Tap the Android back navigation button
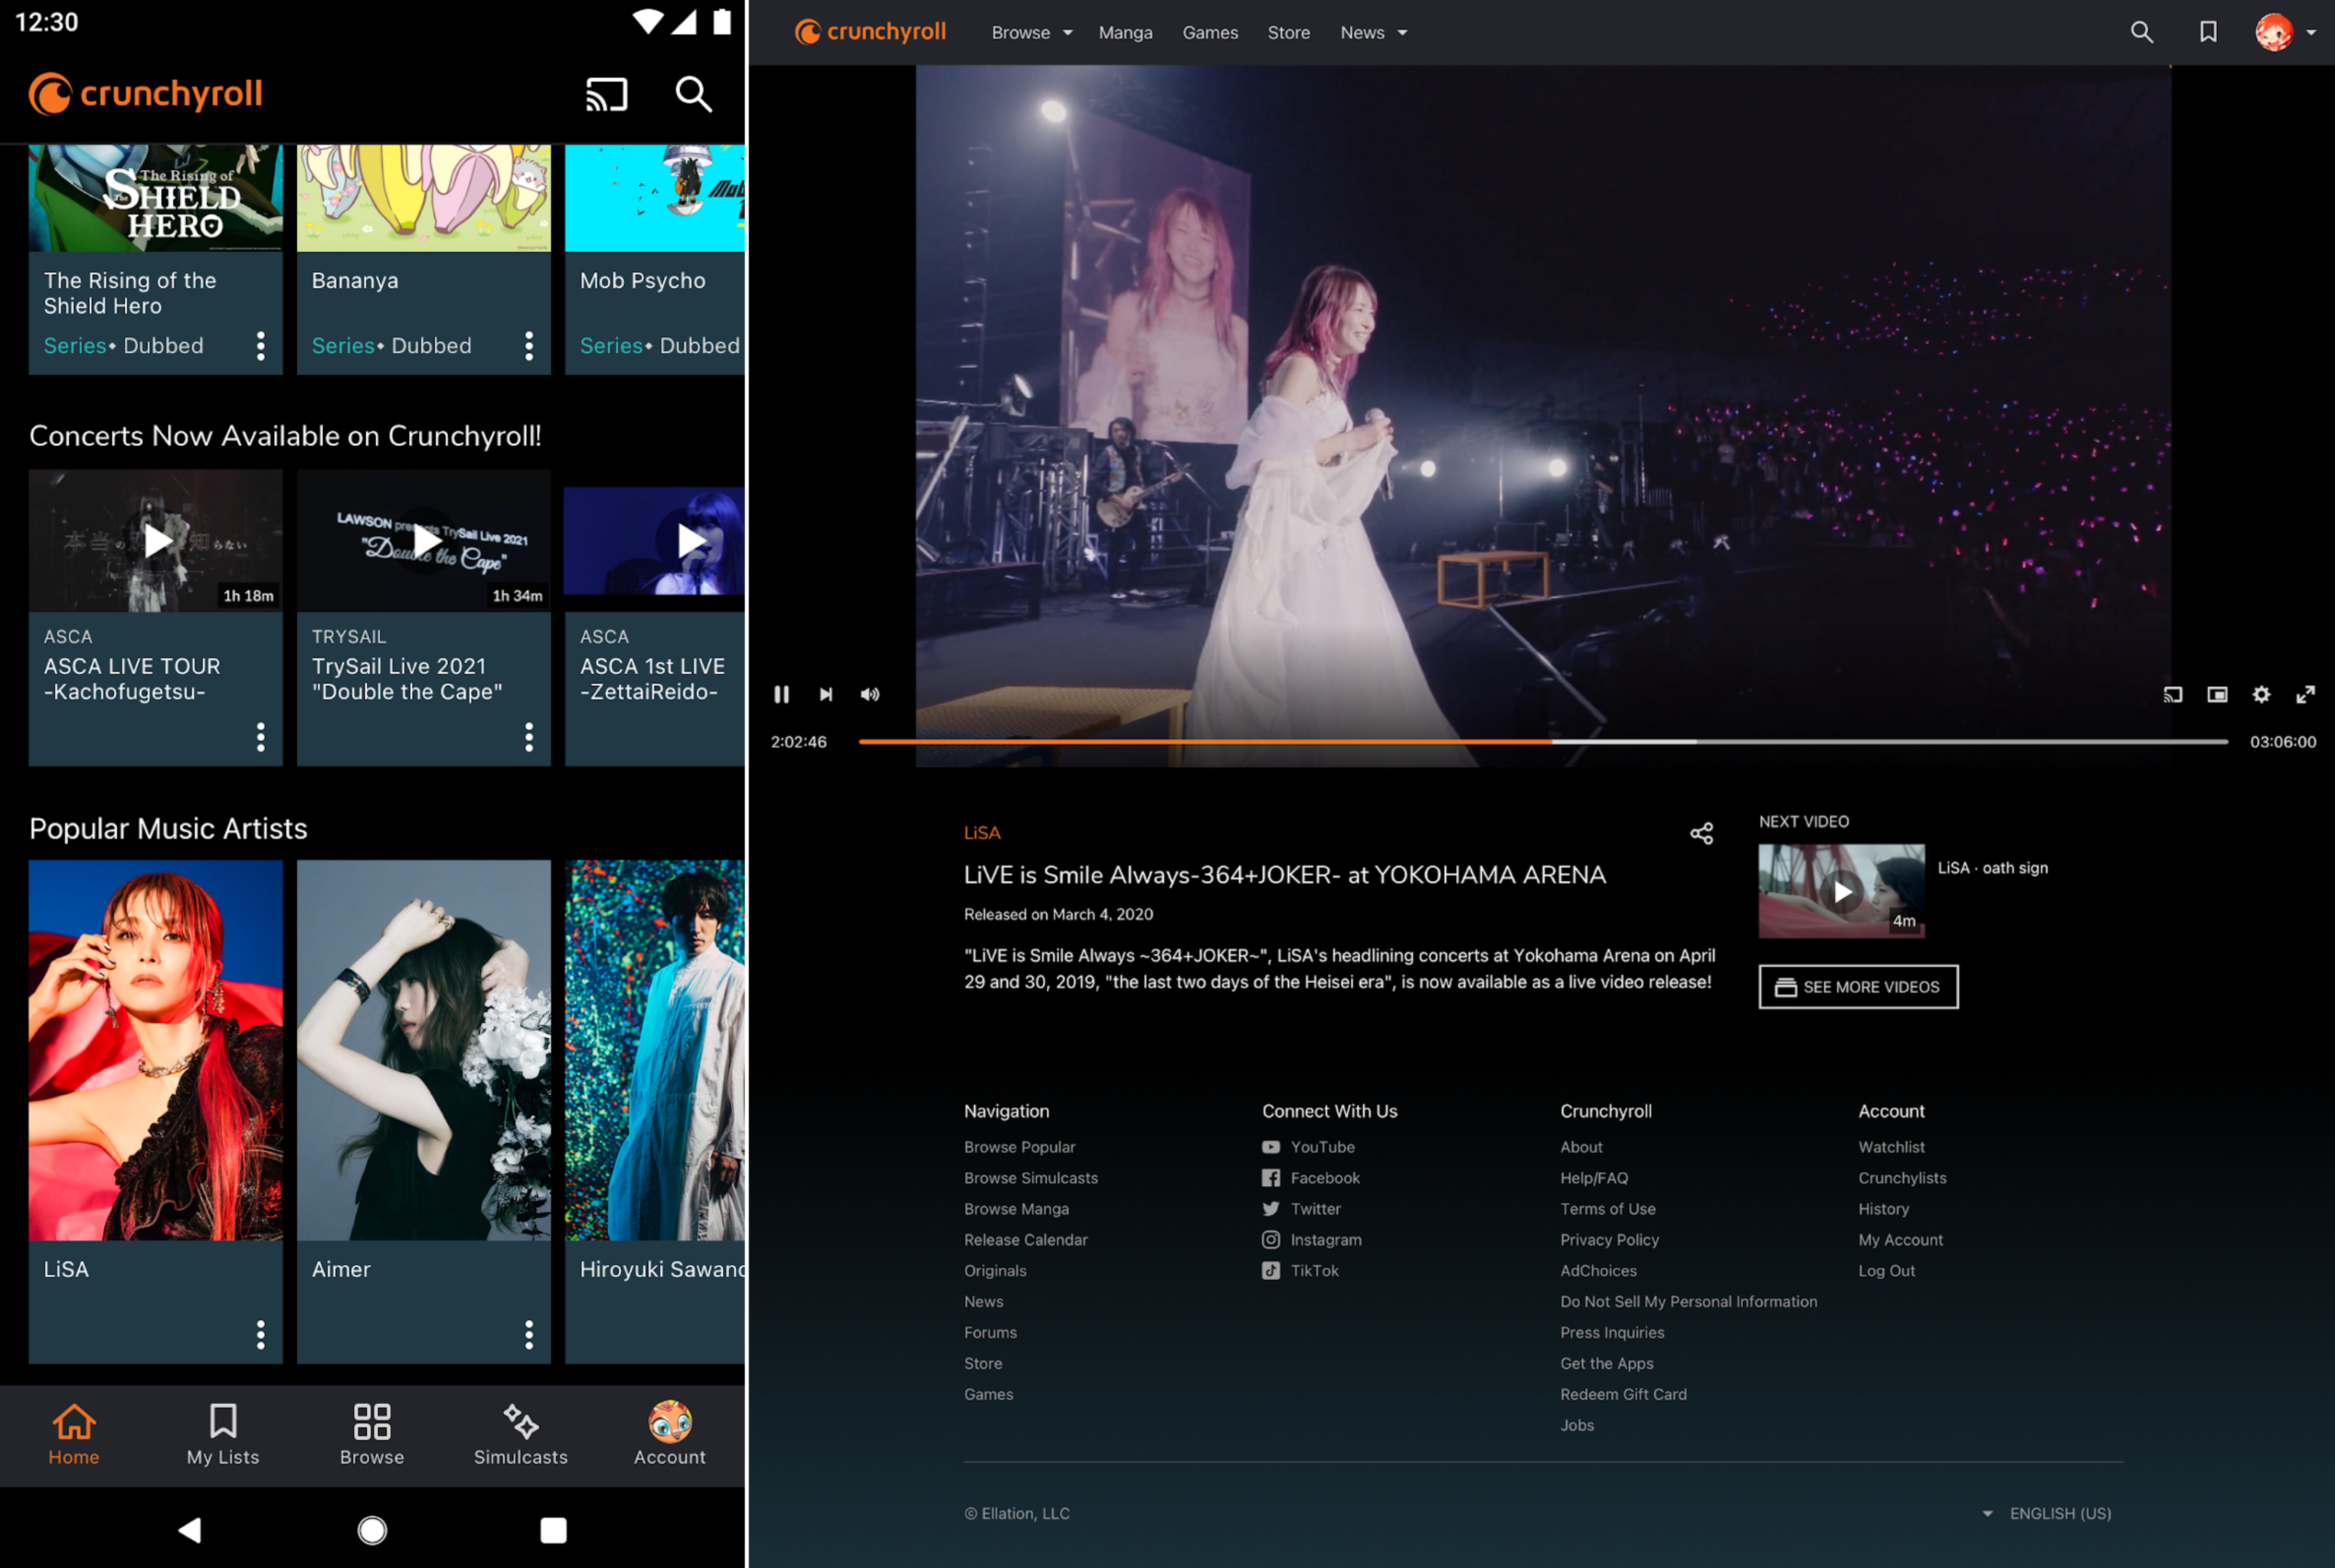This screenshot has width=2335, height=1568. [190, 1530]
